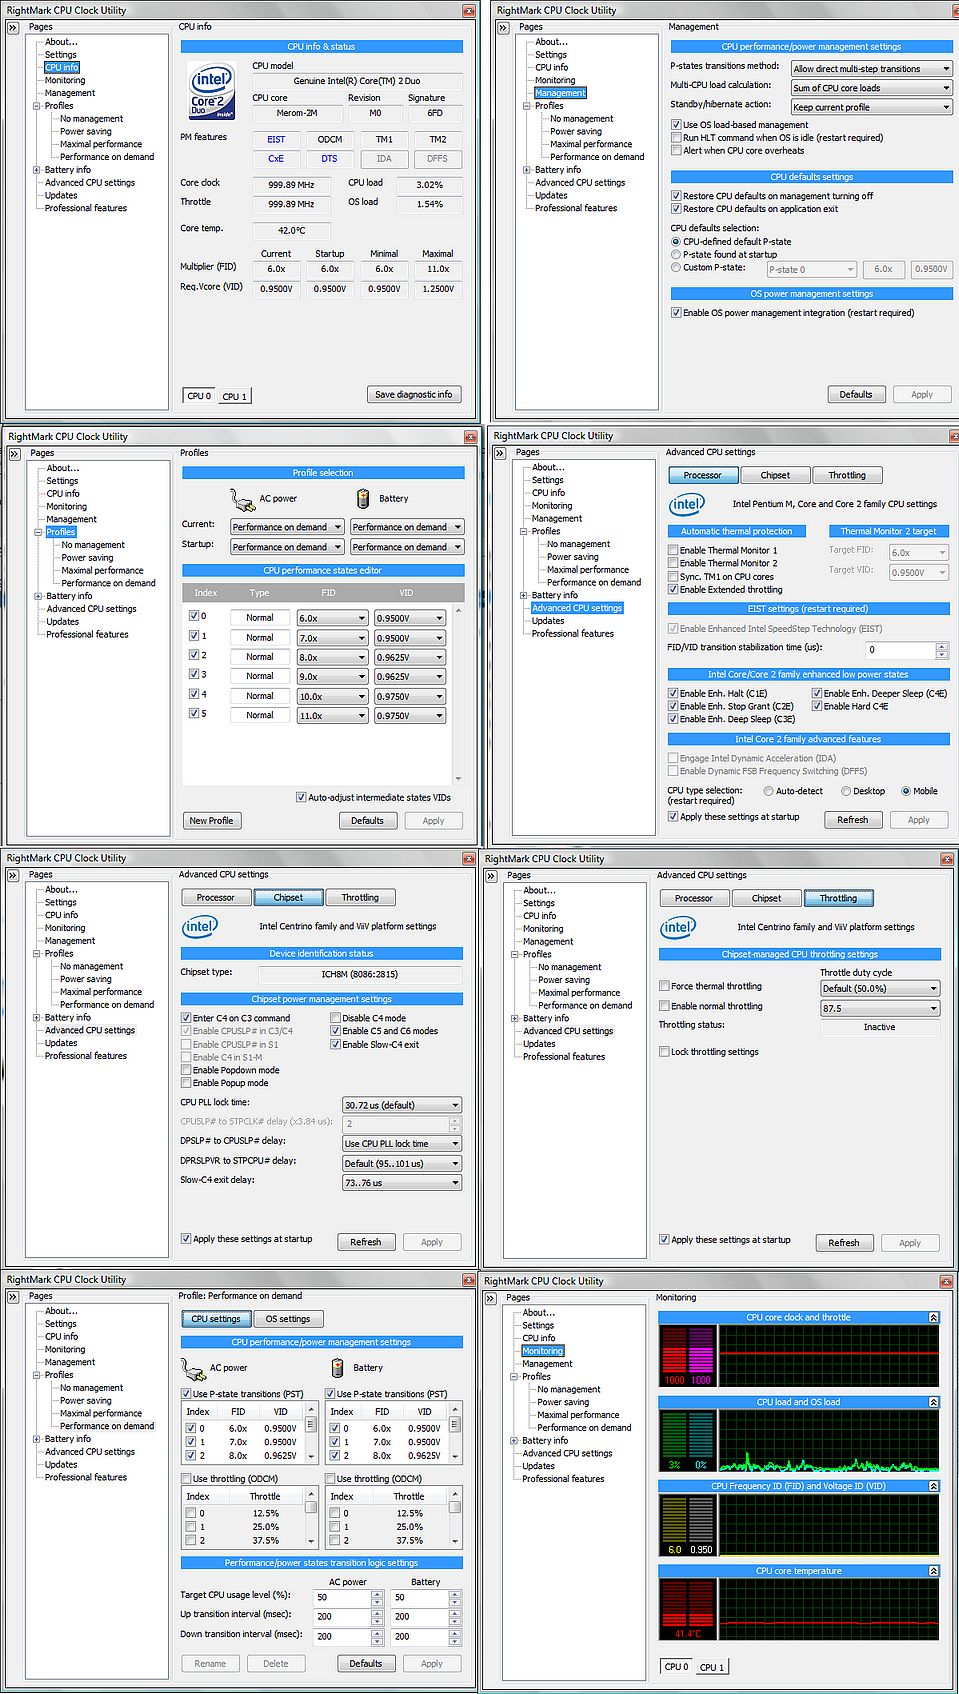Click the Intel Core 2 Duo logo

[x=212, y=90]
